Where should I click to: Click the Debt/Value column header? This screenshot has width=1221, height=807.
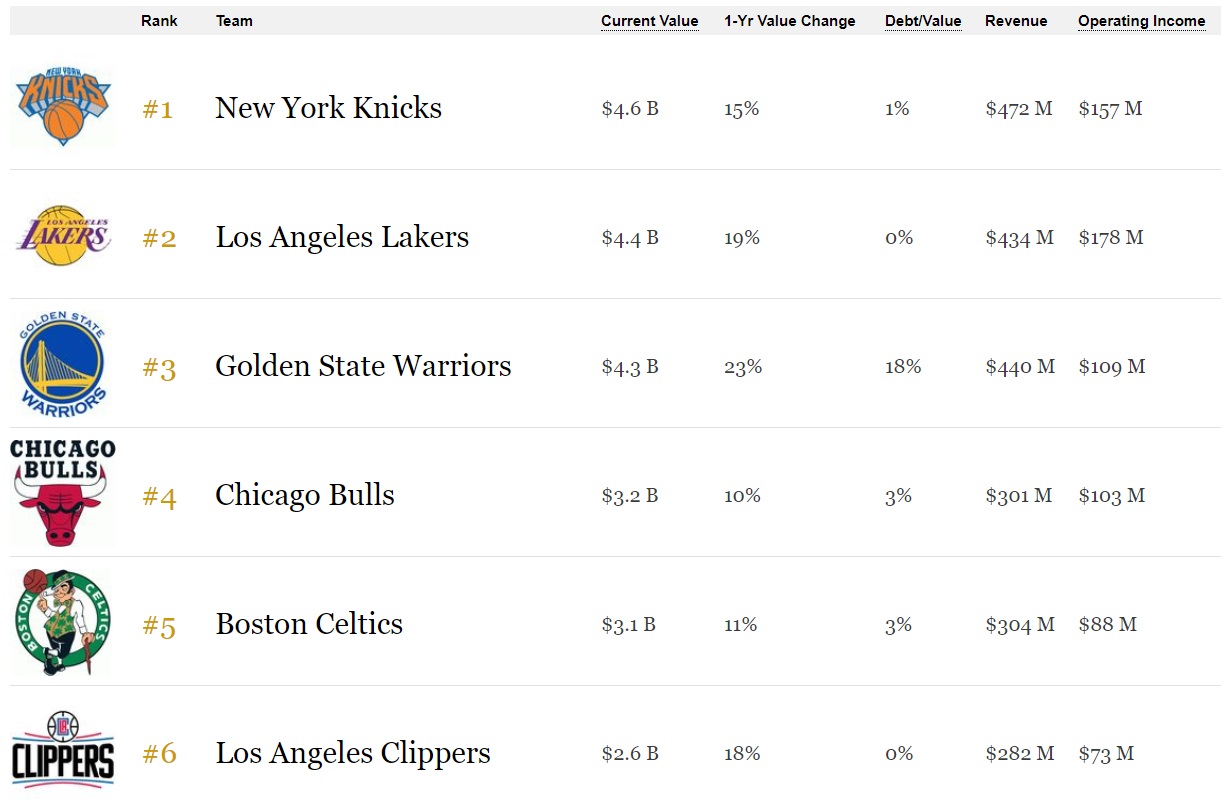coord(922,21)
